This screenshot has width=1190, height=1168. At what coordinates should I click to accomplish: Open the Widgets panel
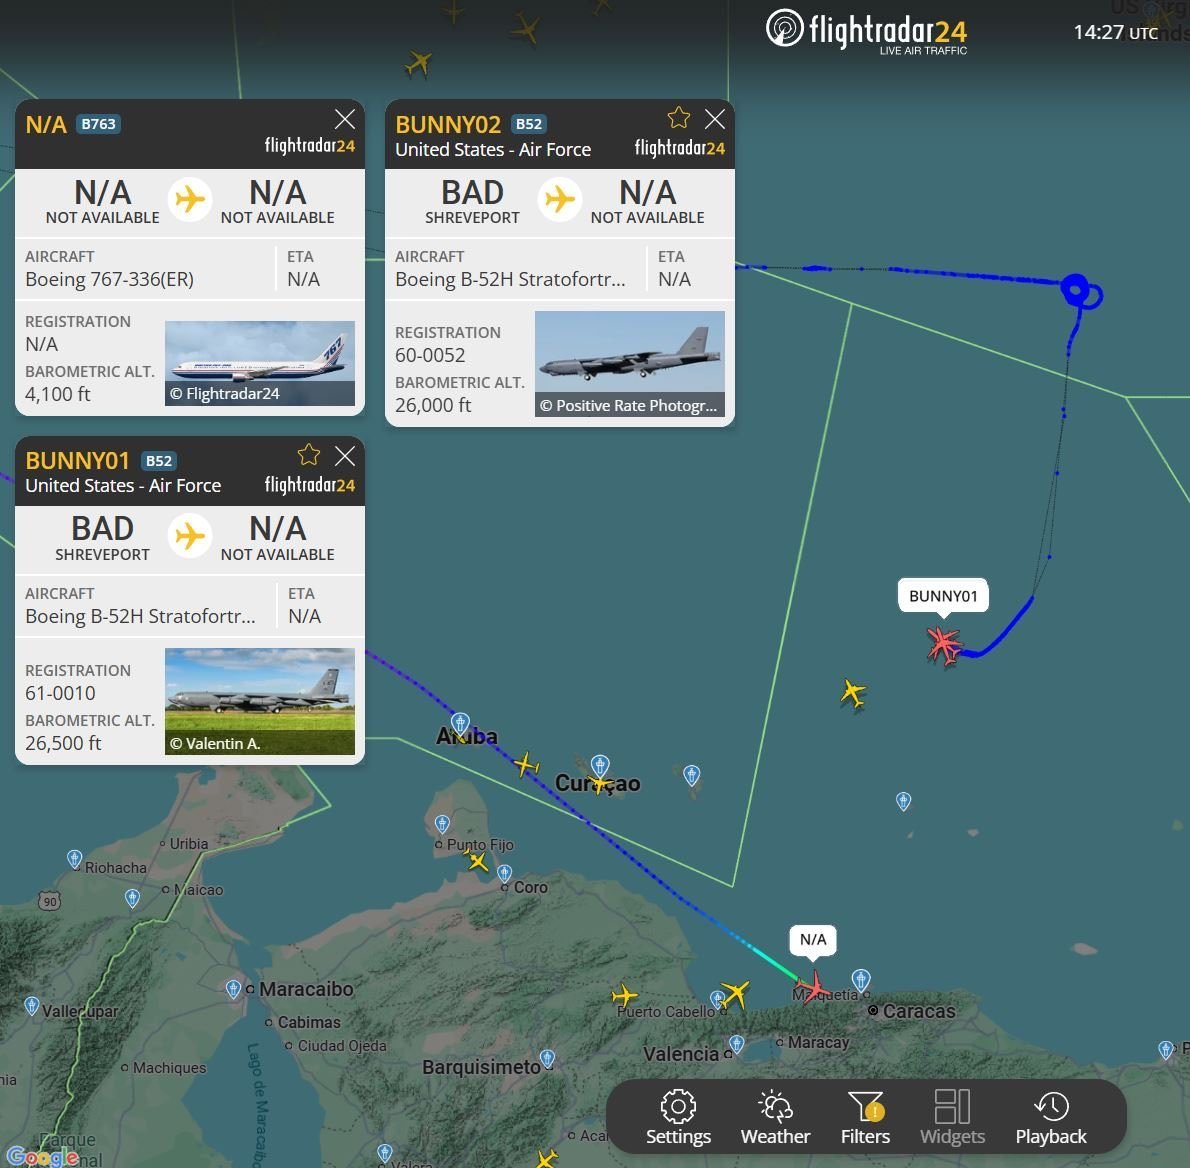[952, 1117]
